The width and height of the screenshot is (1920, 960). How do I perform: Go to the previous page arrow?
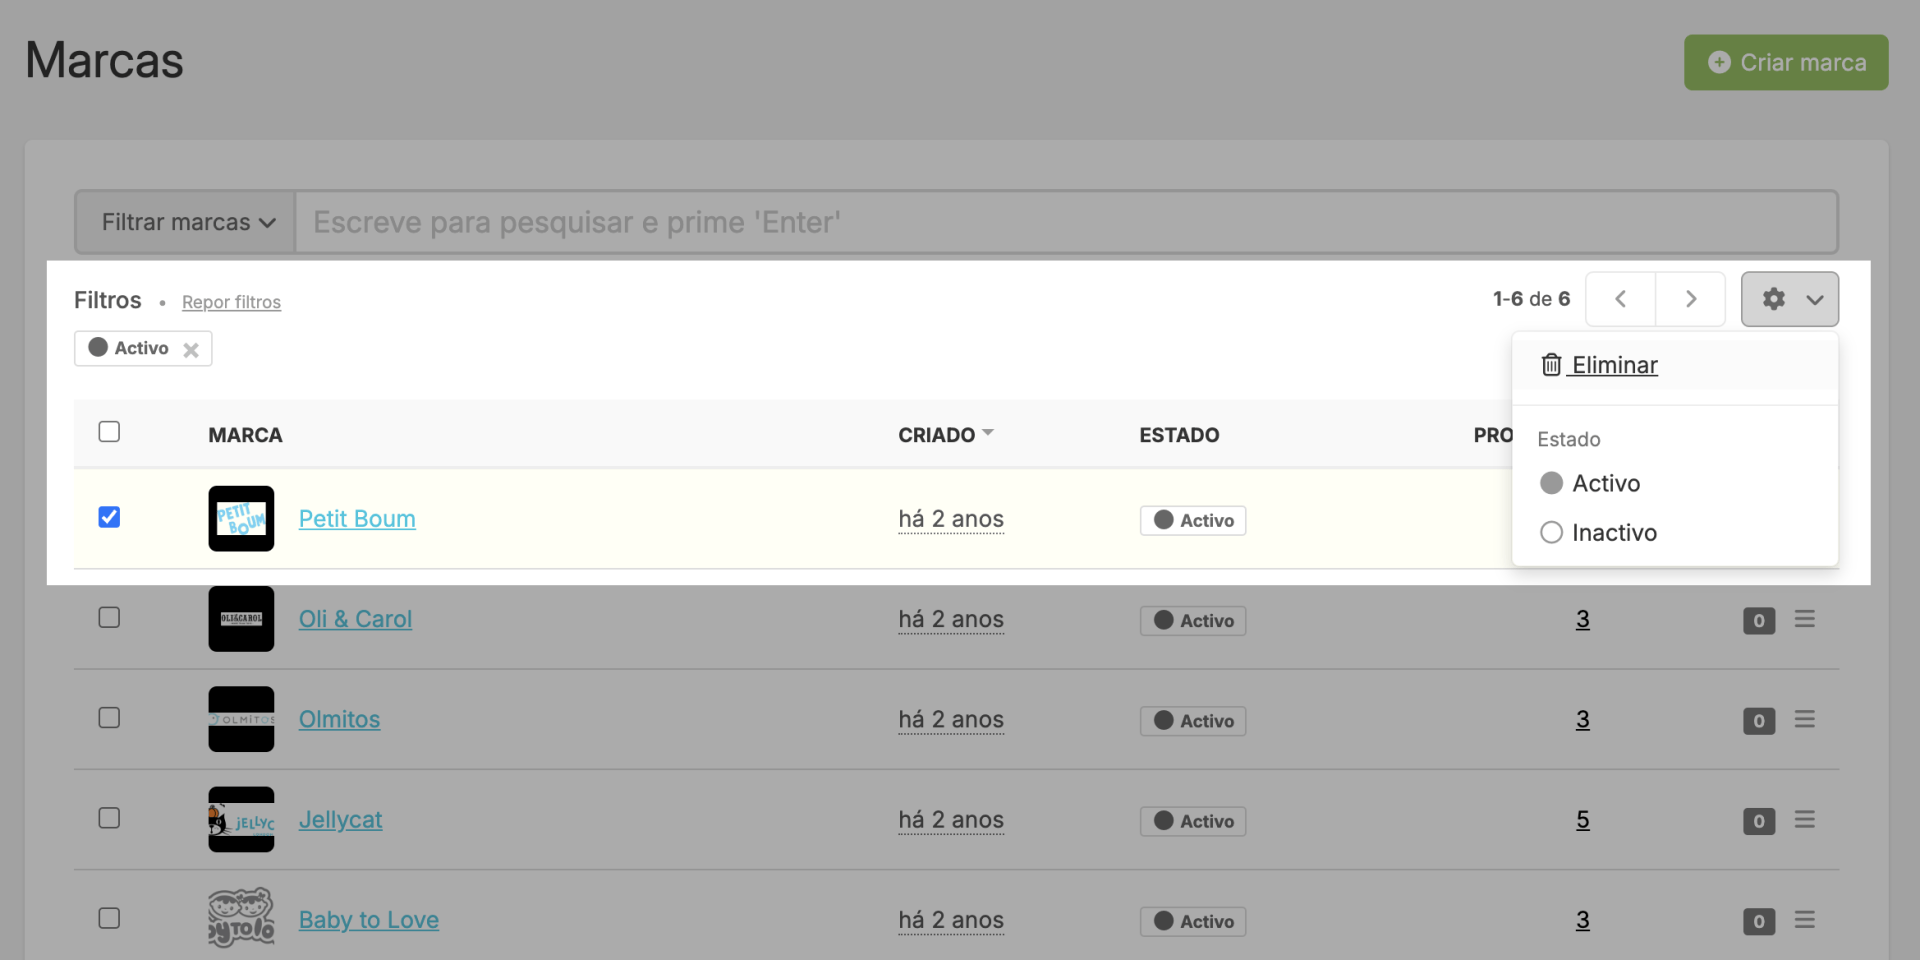[1620, 299]
